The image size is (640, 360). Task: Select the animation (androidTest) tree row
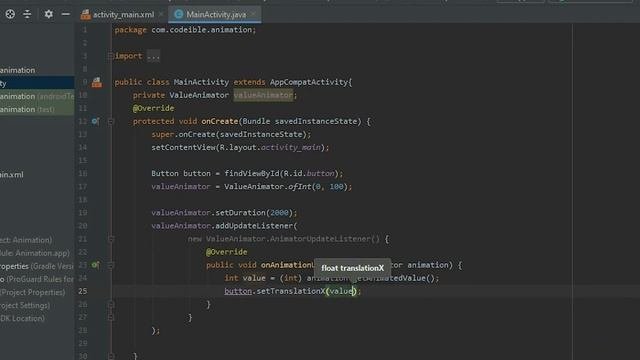pyautogui.click(x=37, y=96)
